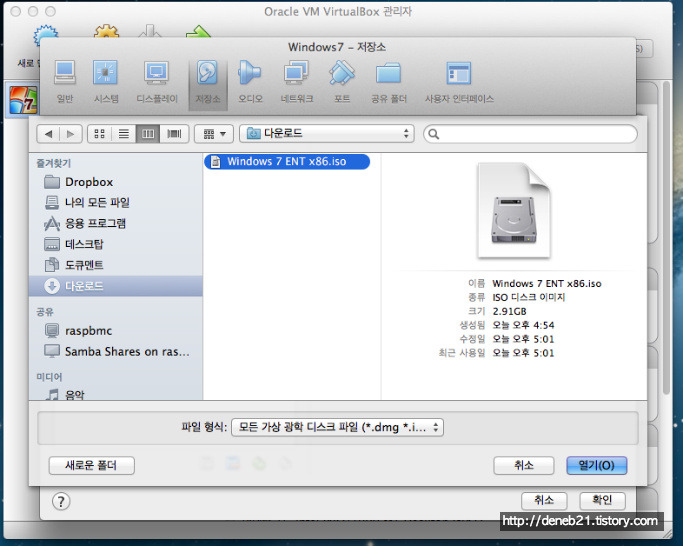The image size is (683, 546).
Task: Click 취소 in the settings window
Action: point(544,500)
